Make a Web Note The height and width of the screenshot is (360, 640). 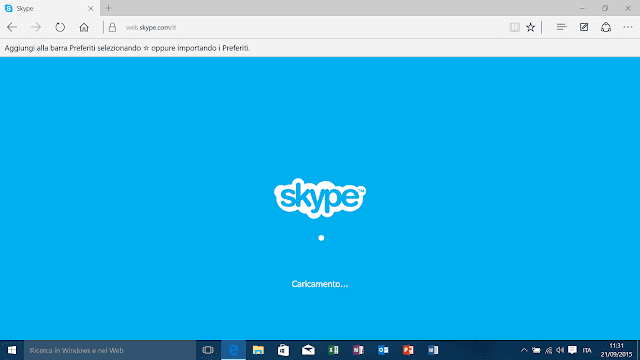click(584, 27)
